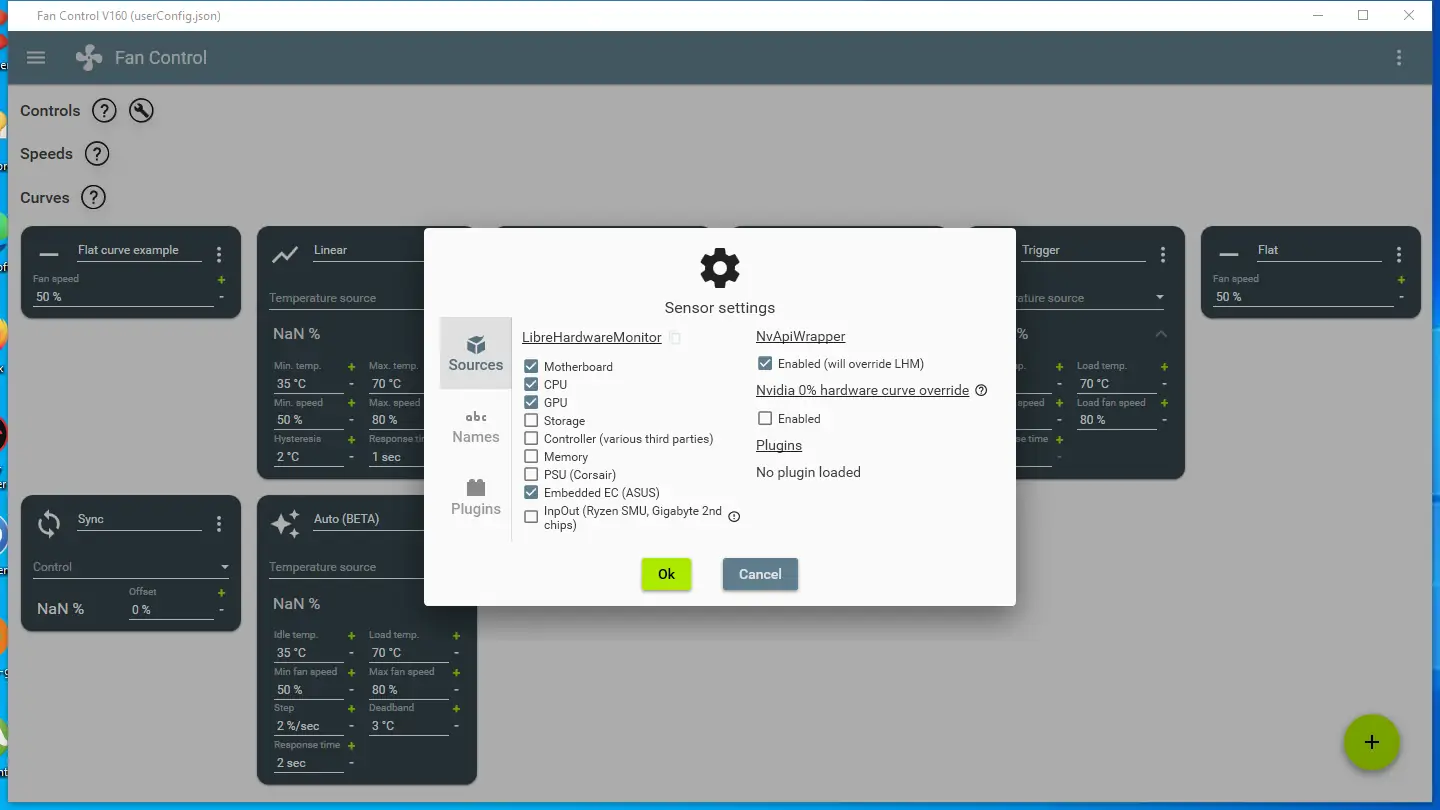Open the app's top-right three-dot menu
The width and height of the screenshot is (1440, 810).
click(x=1399, y=57)
